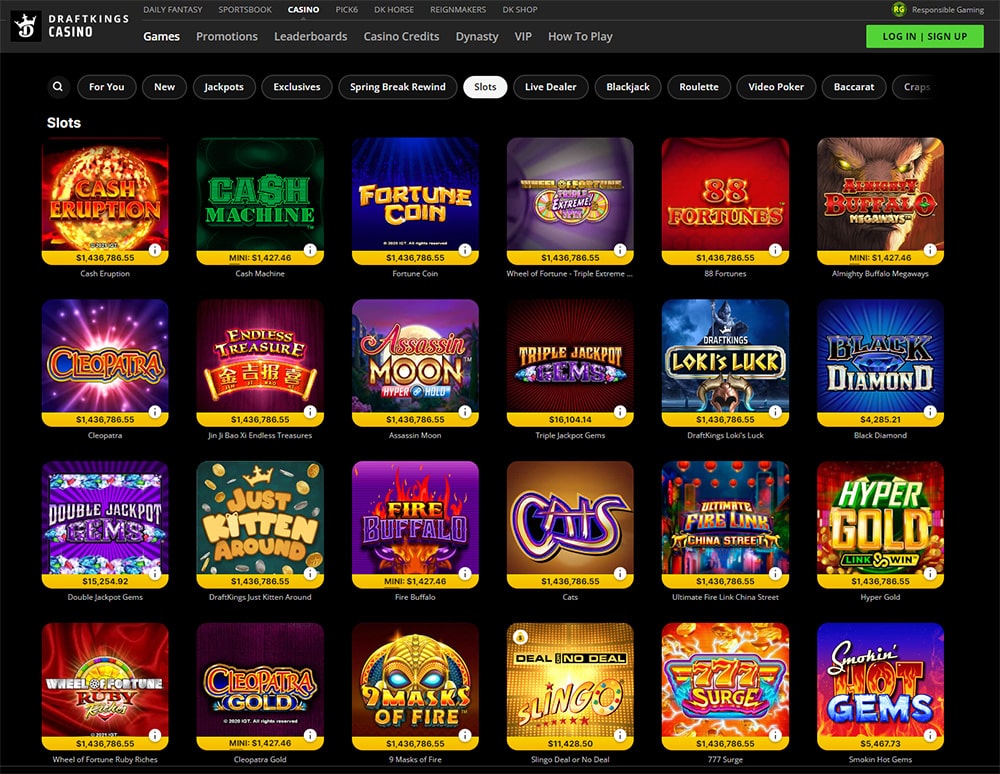This screenshot has height=774, width=1000.
Task: Open info icon on Just Kitten Around tile
Action: (x=310, y=574)
